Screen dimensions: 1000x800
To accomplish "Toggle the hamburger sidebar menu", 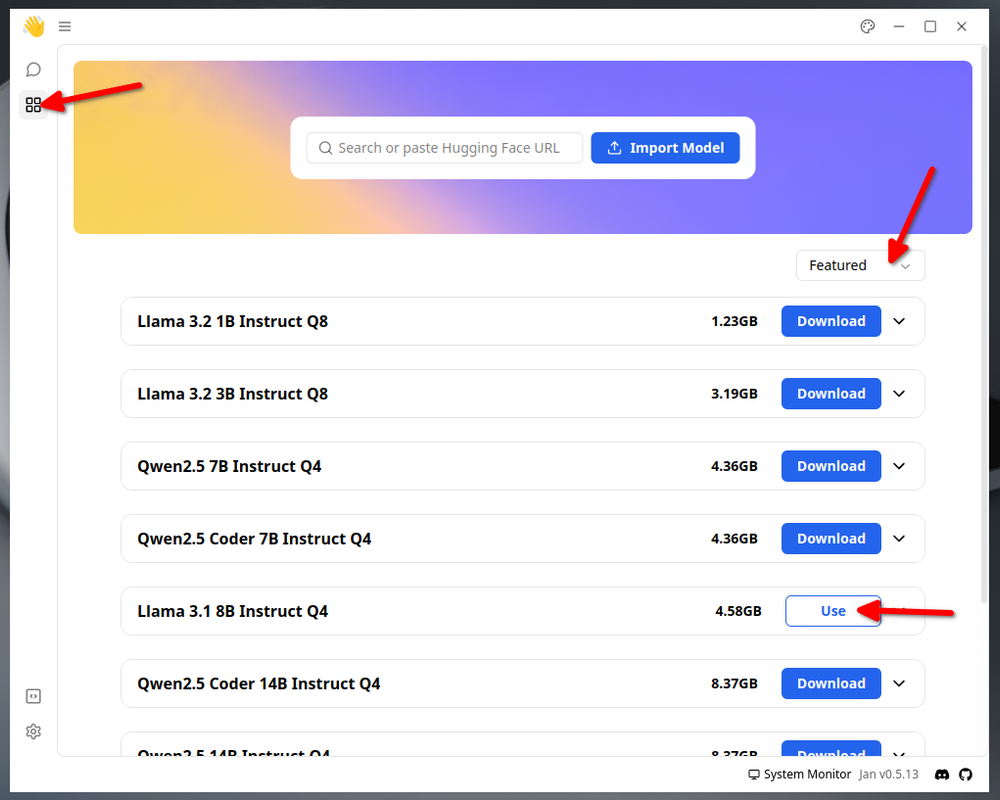I will pyautogui.click(x=64, y=26).
